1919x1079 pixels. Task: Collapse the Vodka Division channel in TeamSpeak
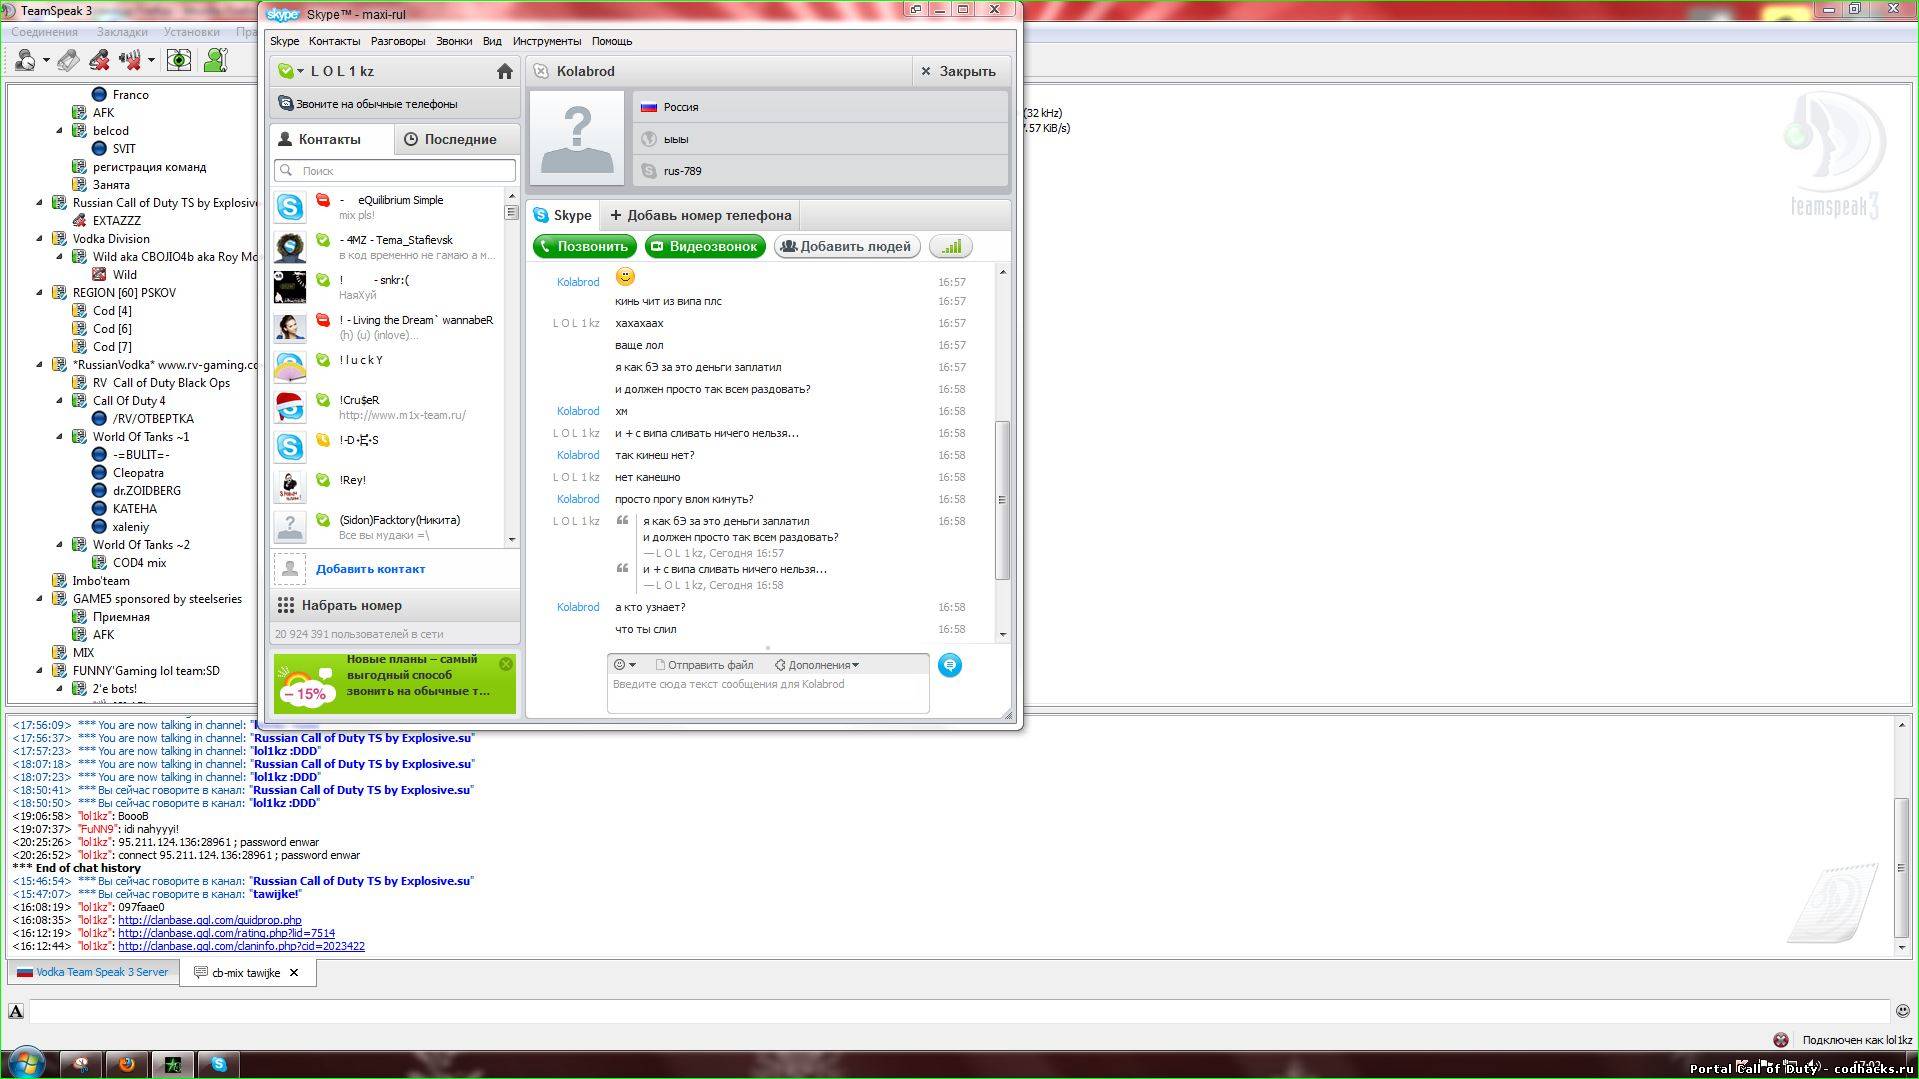[x=40, y=239]
